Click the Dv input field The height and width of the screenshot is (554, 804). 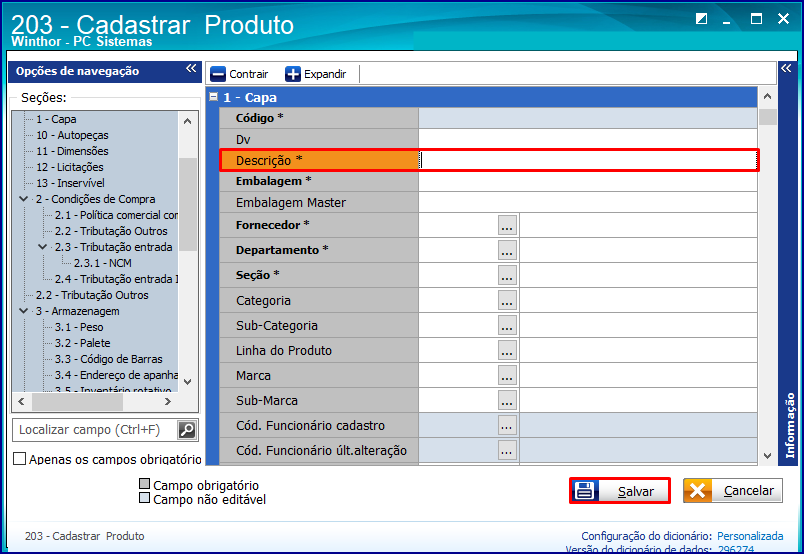click(588, 139)
